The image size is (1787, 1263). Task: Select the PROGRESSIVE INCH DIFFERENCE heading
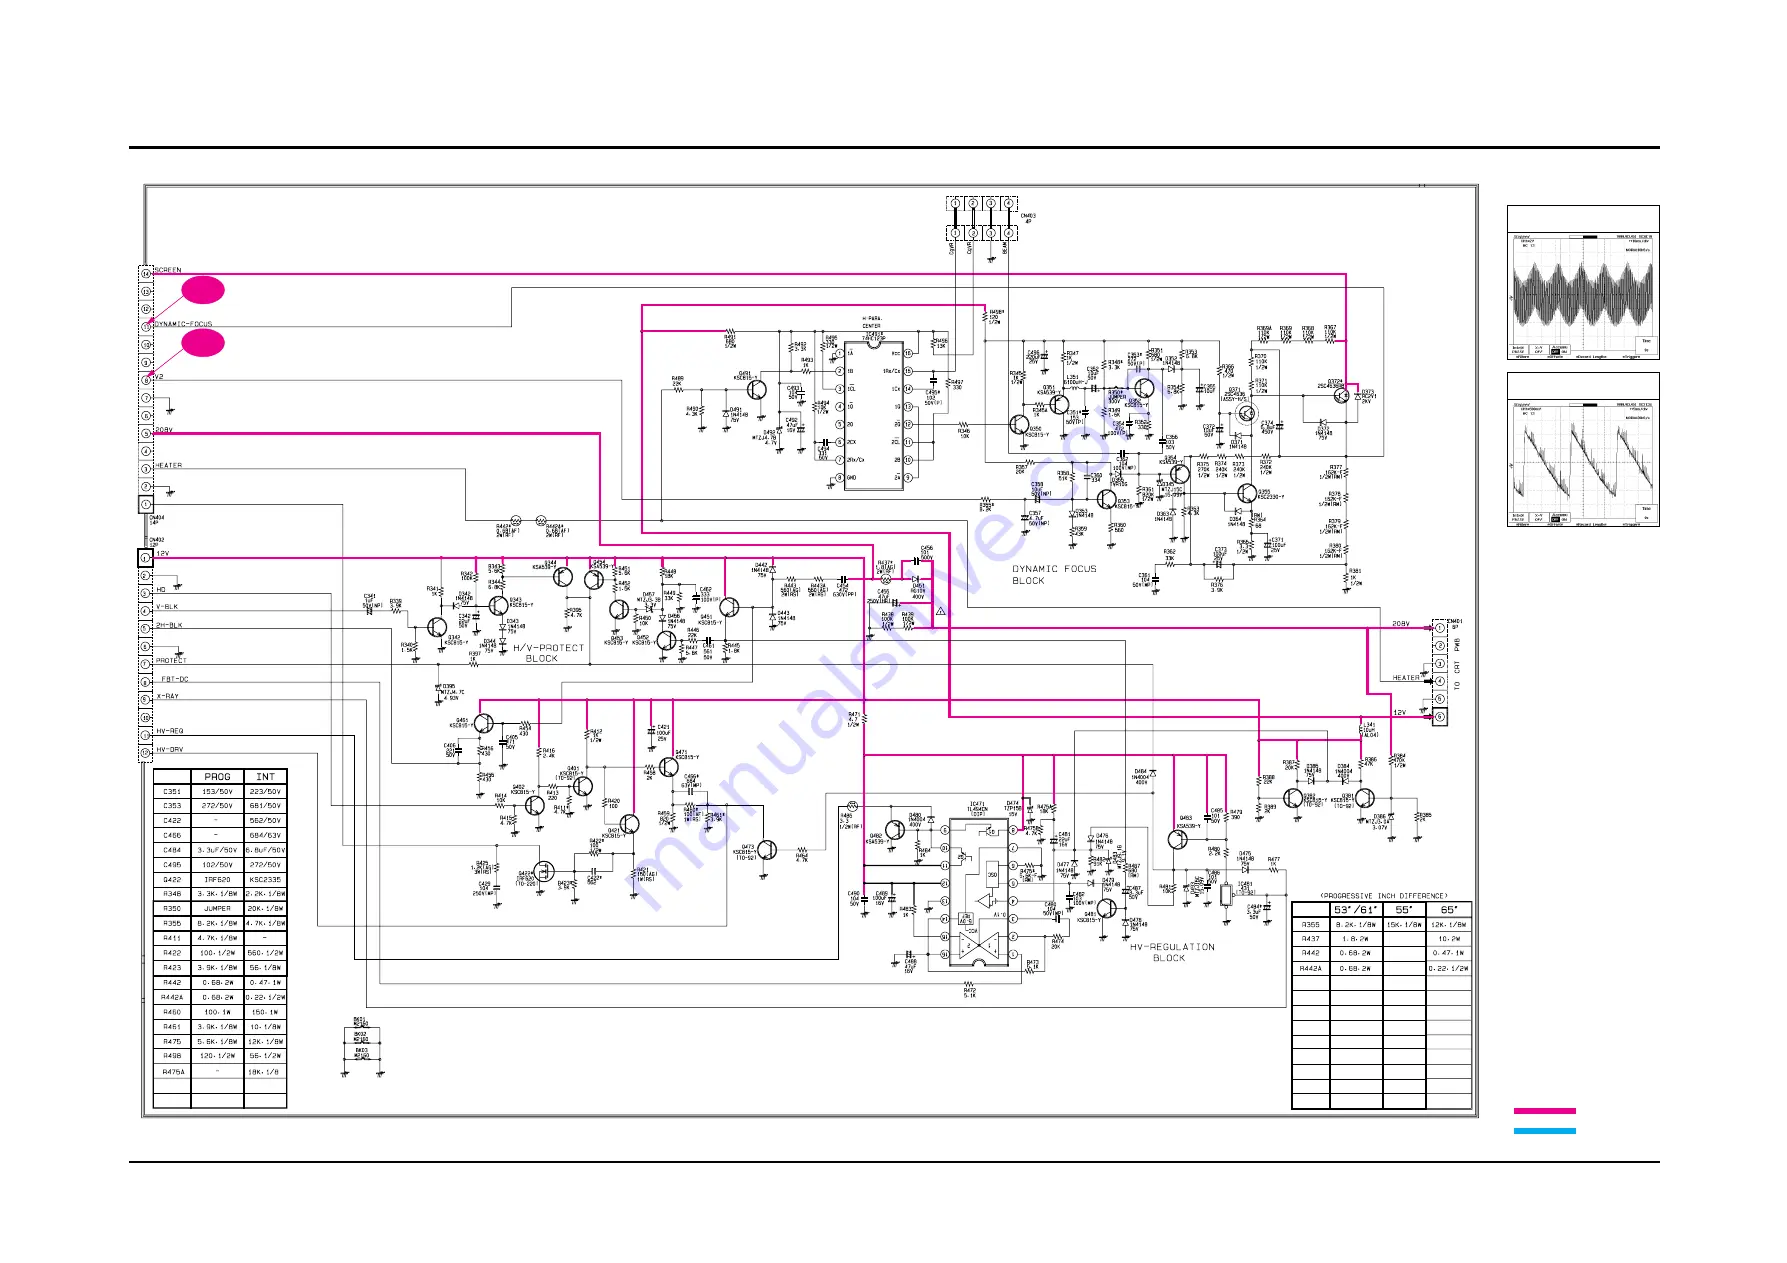point(1383,896)
